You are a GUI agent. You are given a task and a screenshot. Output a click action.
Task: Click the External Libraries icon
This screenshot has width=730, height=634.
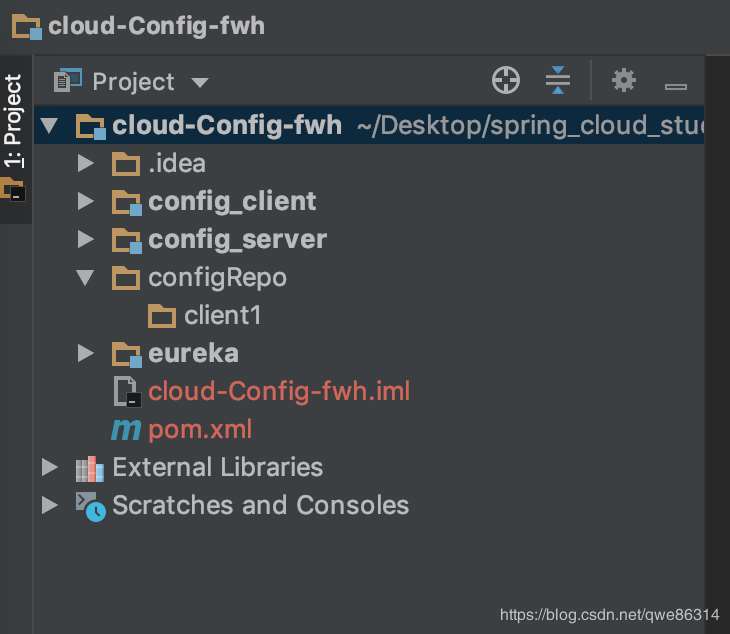click(90, 468)
